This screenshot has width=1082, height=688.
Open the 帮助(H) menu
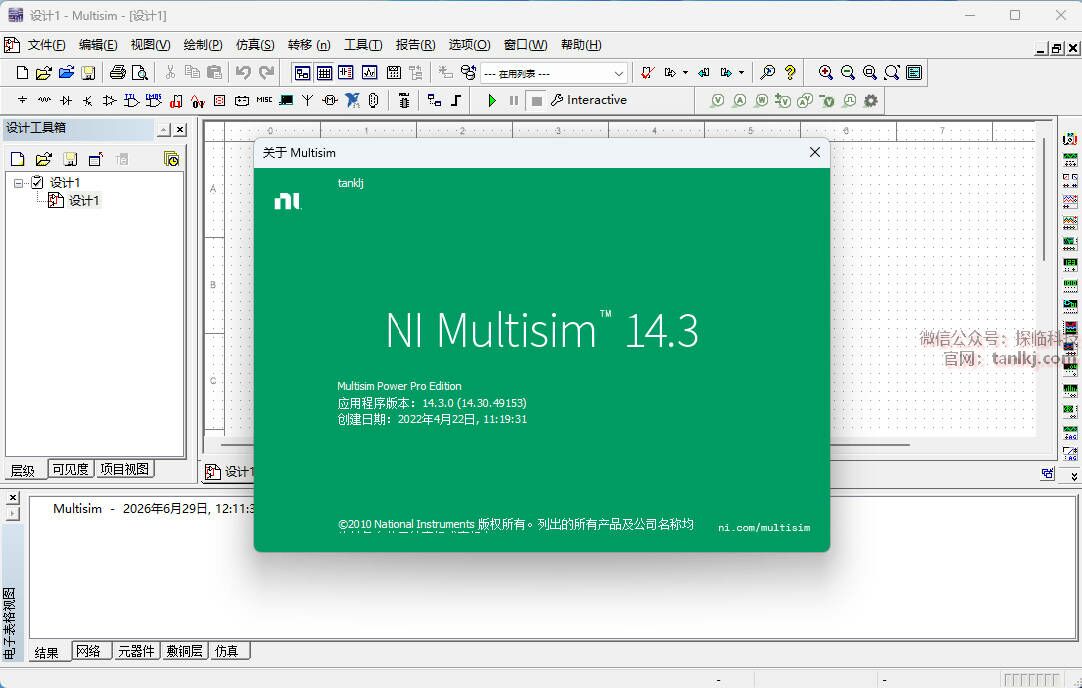pos(581,45)
